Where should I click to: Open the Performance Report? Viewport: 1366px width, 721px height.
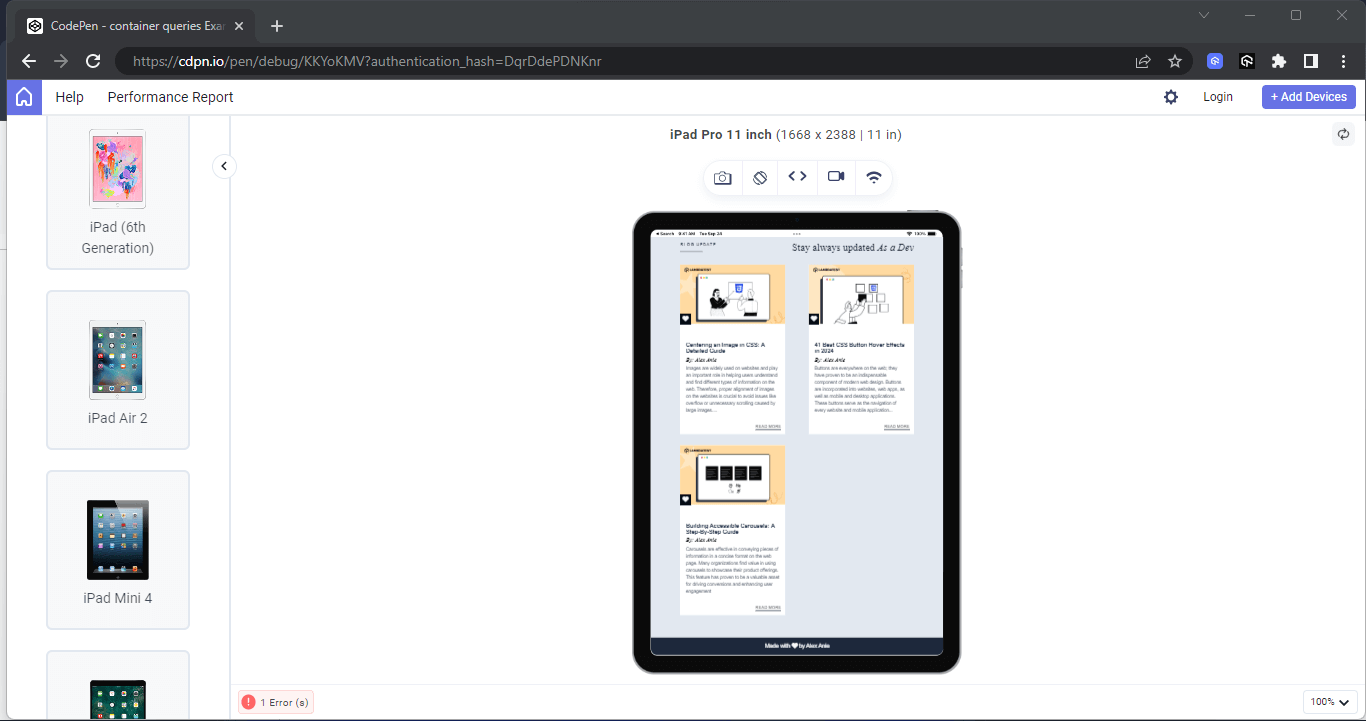(x=170, y=97)
